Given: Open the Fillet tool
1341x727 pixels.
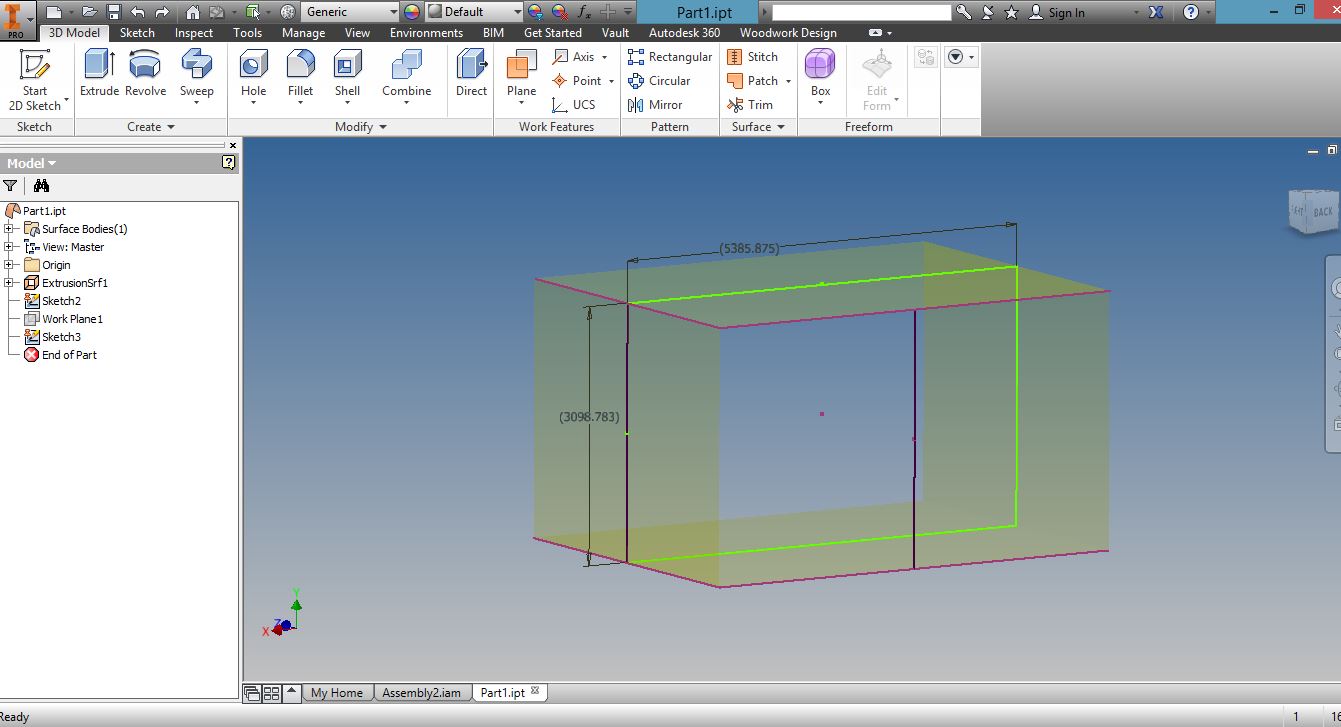Looking at the screenshot, I should pos(301,75).
